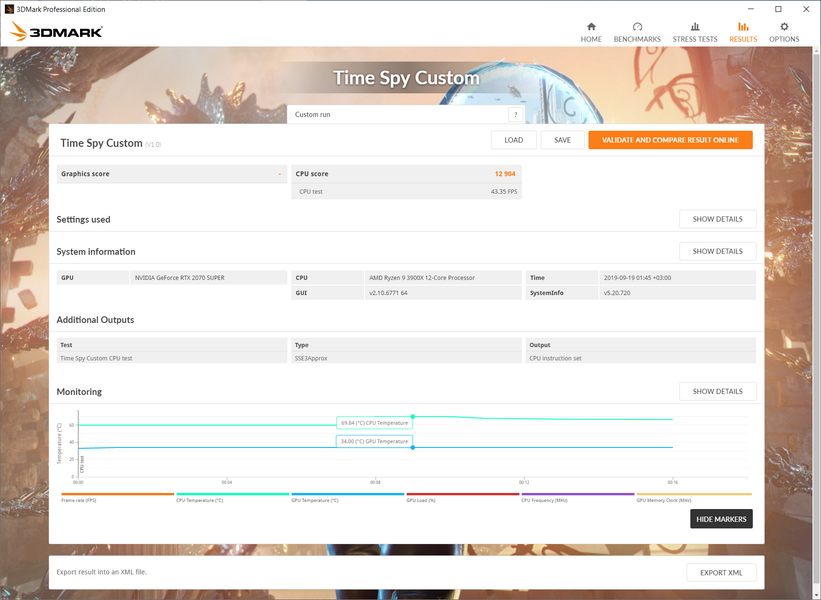Screen dimensions: 821x600
Task: Go to the Benchmarks tab
Action: point(637,32)
